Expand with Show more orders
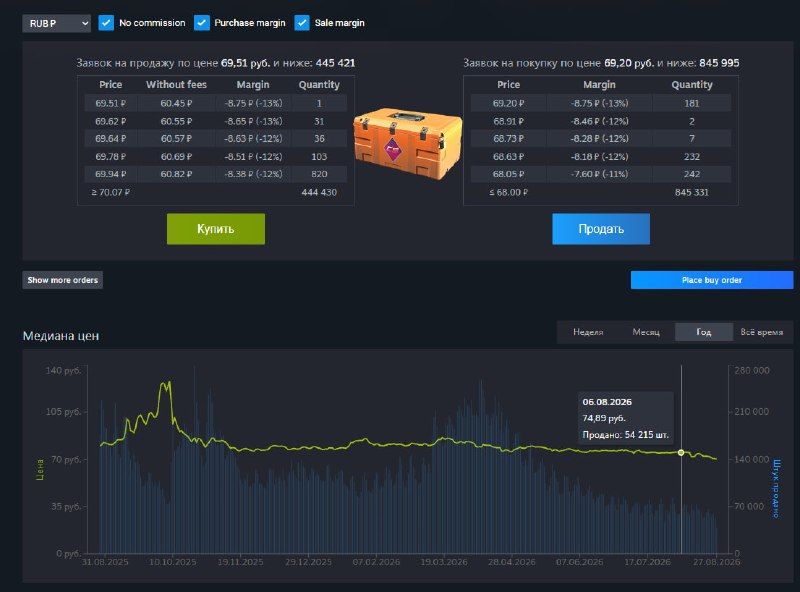This screenshot has width=800, height=592. pyautogui.click(x=62, y=280)
